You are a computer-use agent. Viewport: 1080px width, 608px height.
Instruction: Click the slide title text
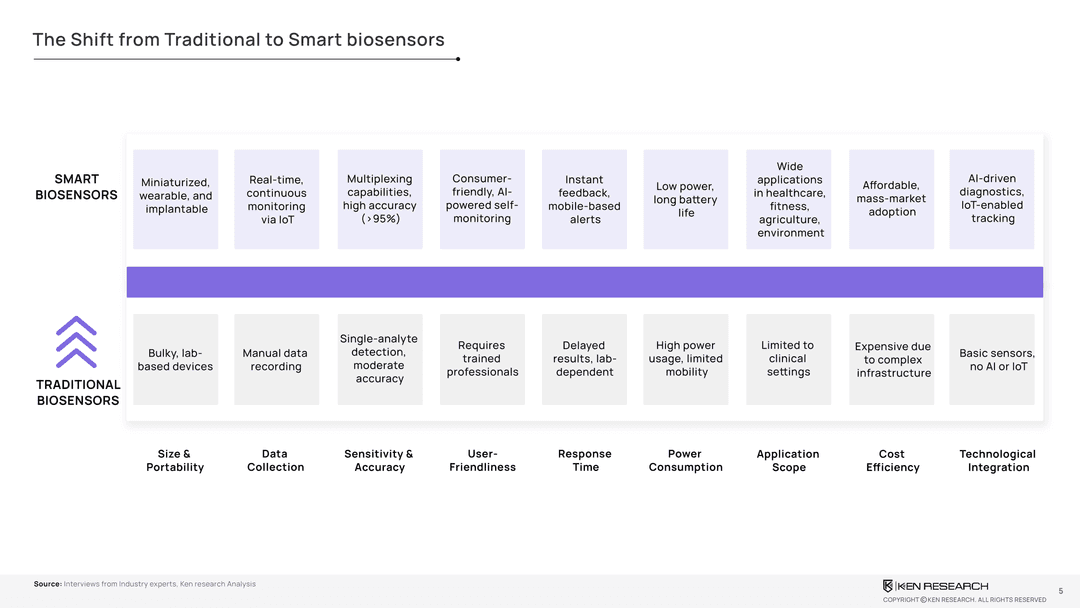238,40
